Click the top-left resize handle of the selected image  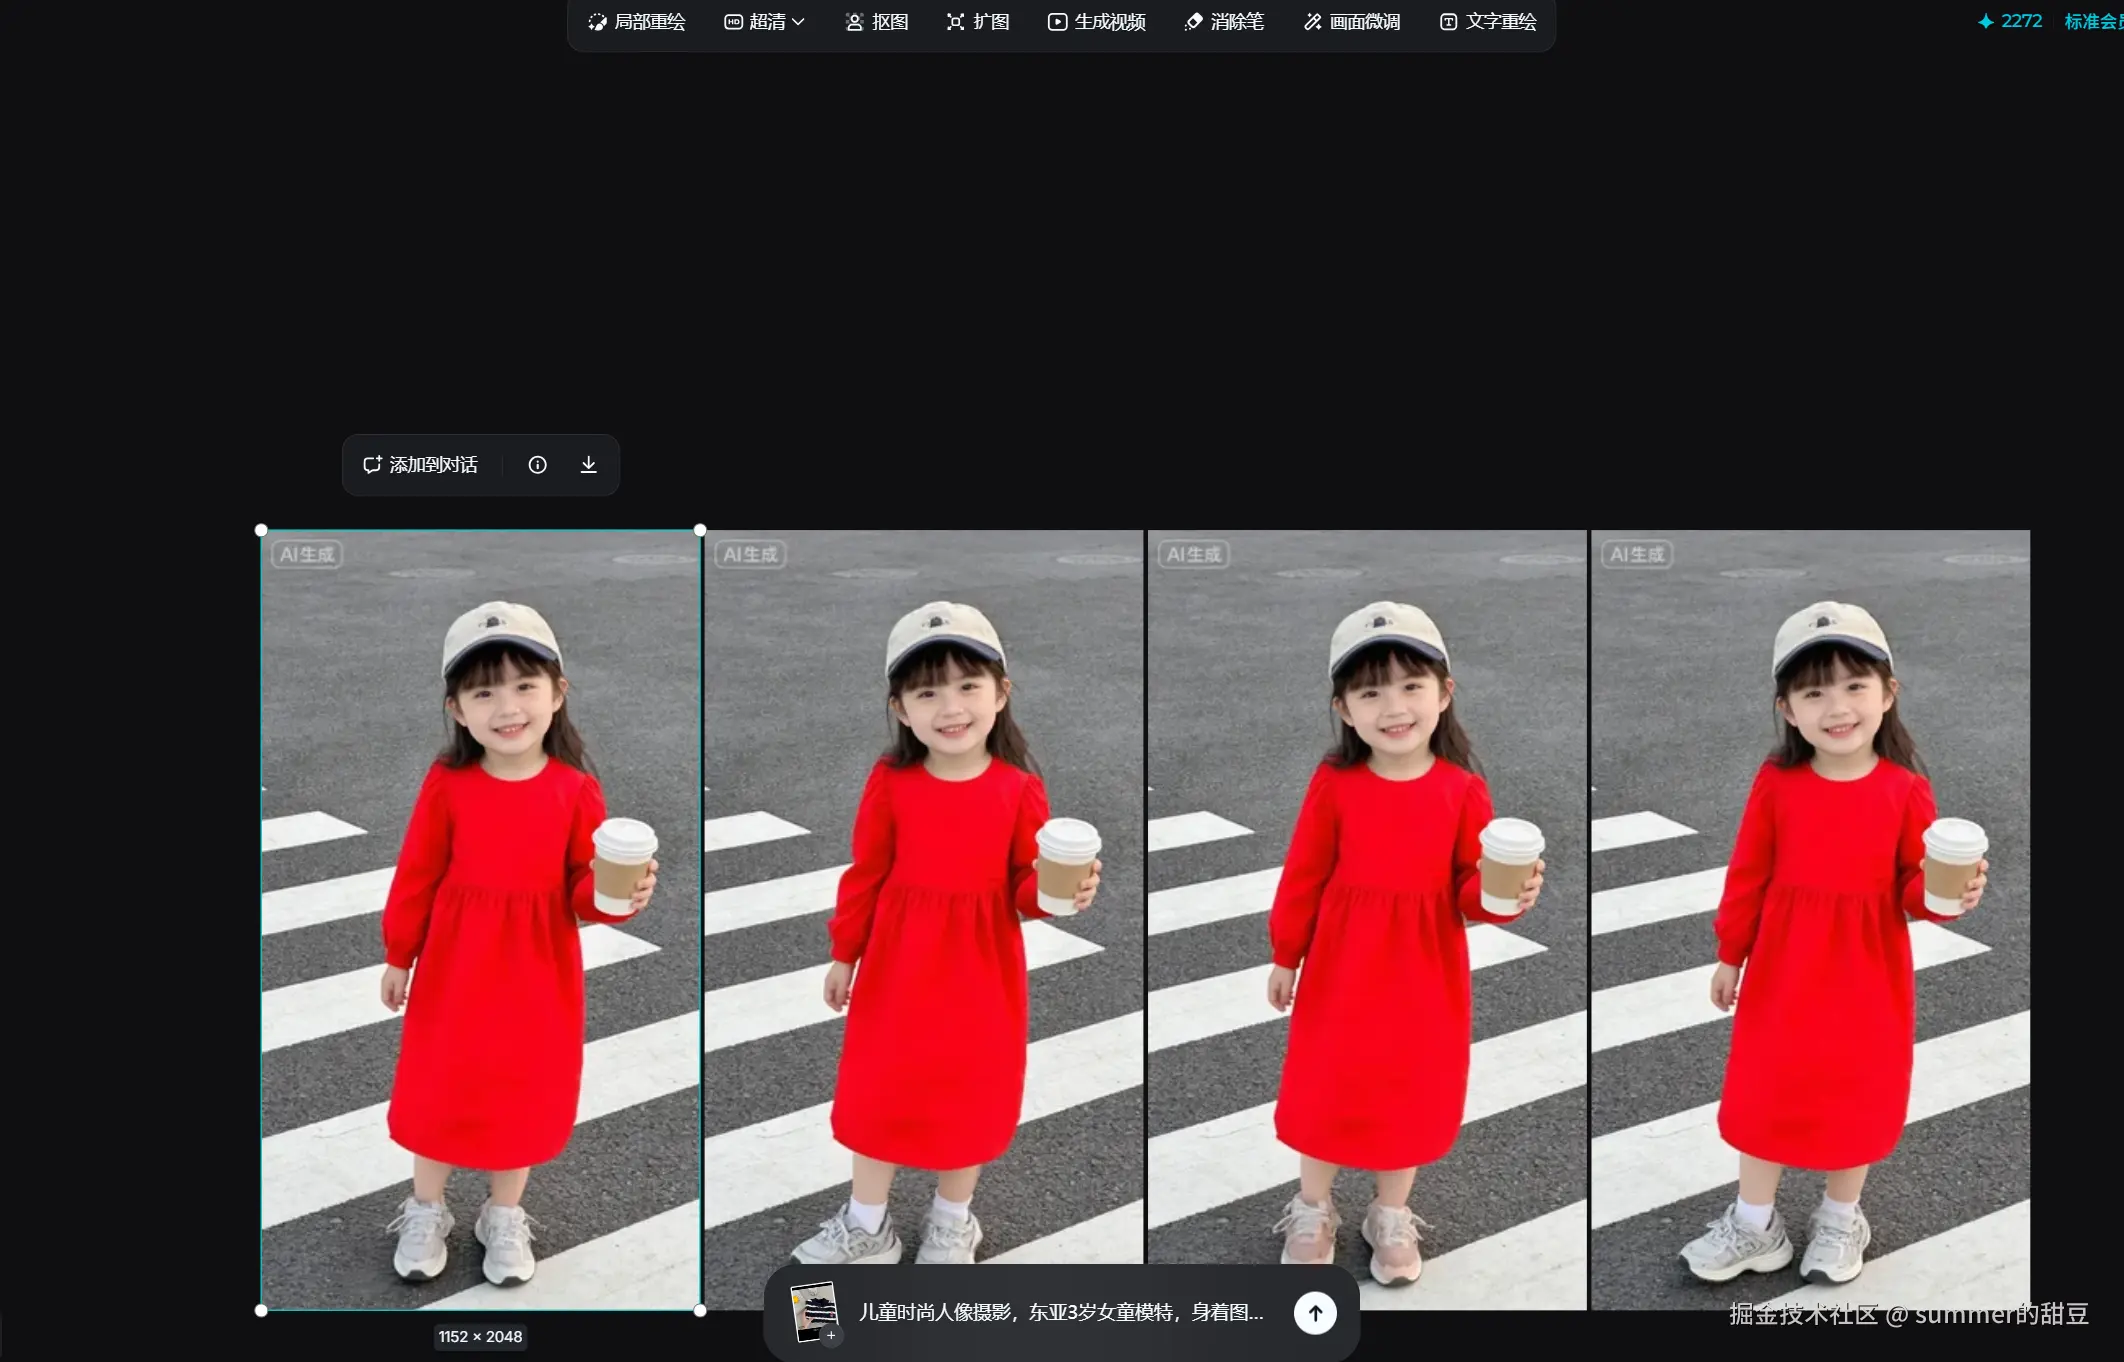[261, 530]
